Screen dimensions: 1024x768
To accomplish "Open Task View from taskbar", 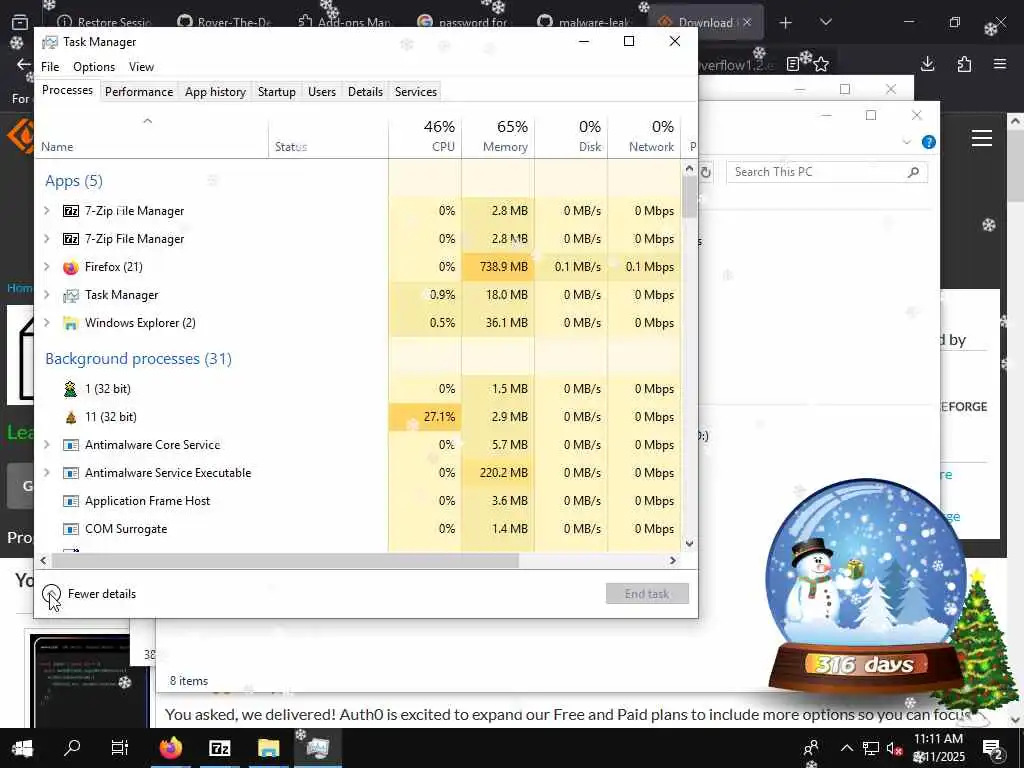I will [120, 748].
